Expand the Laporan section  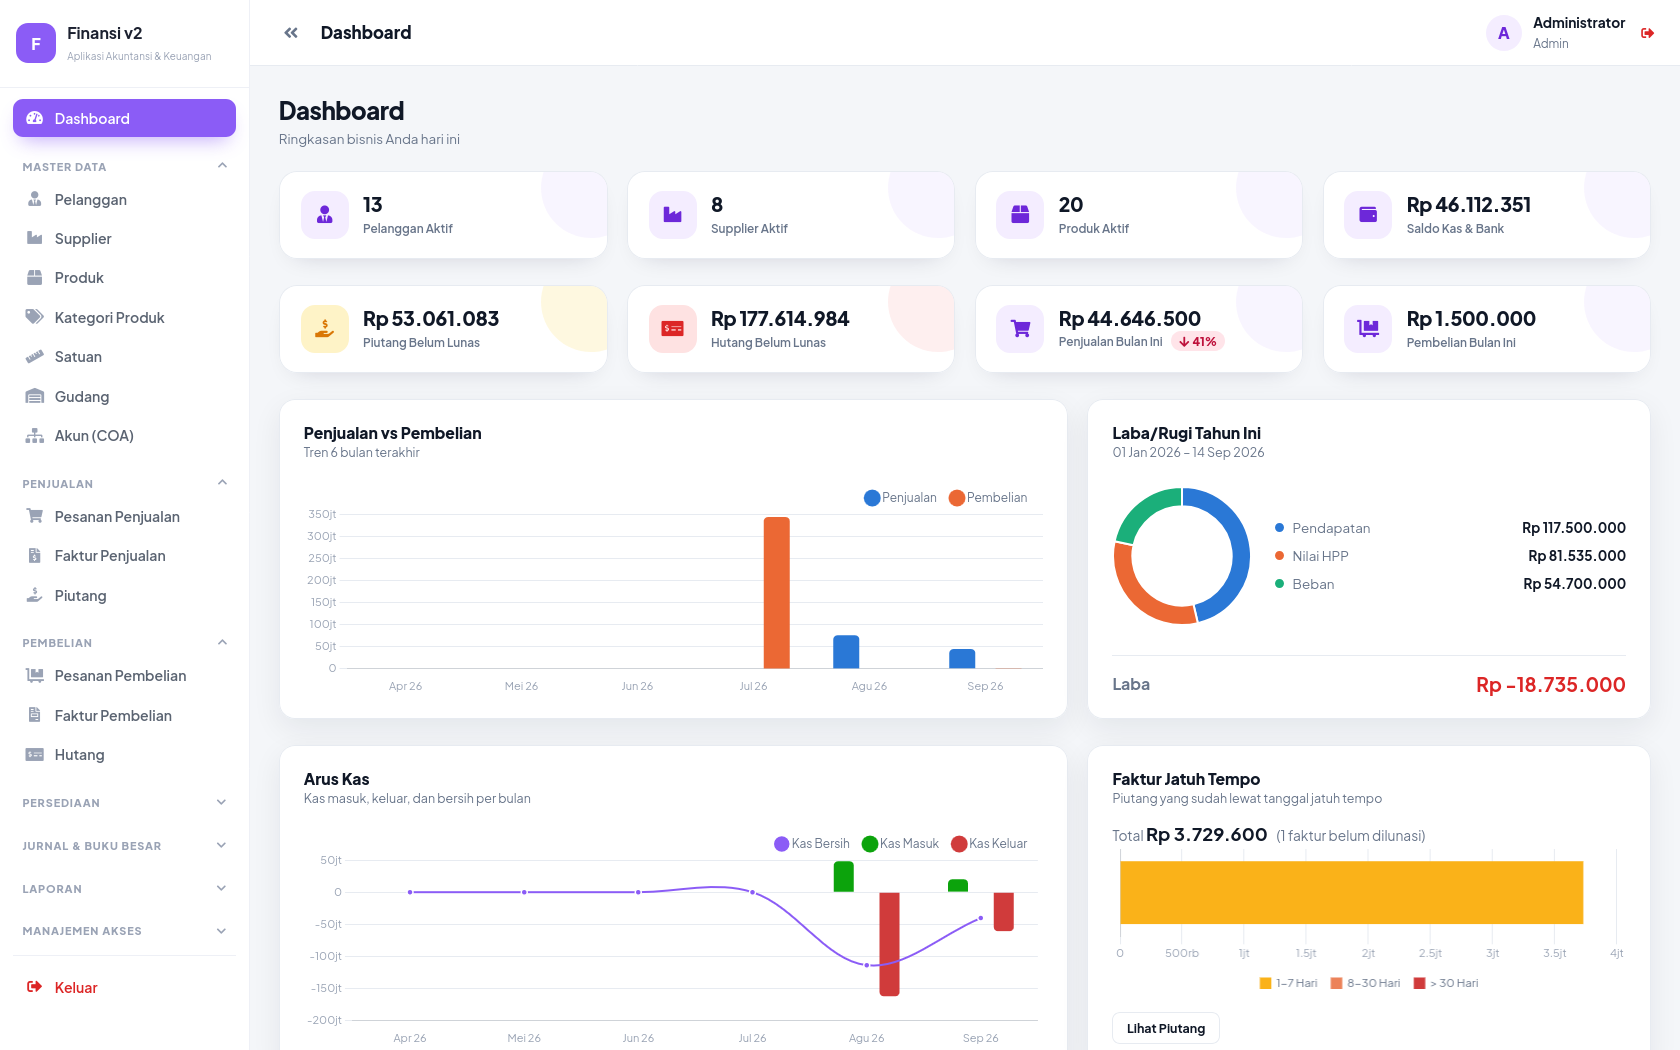pos(124,888)
